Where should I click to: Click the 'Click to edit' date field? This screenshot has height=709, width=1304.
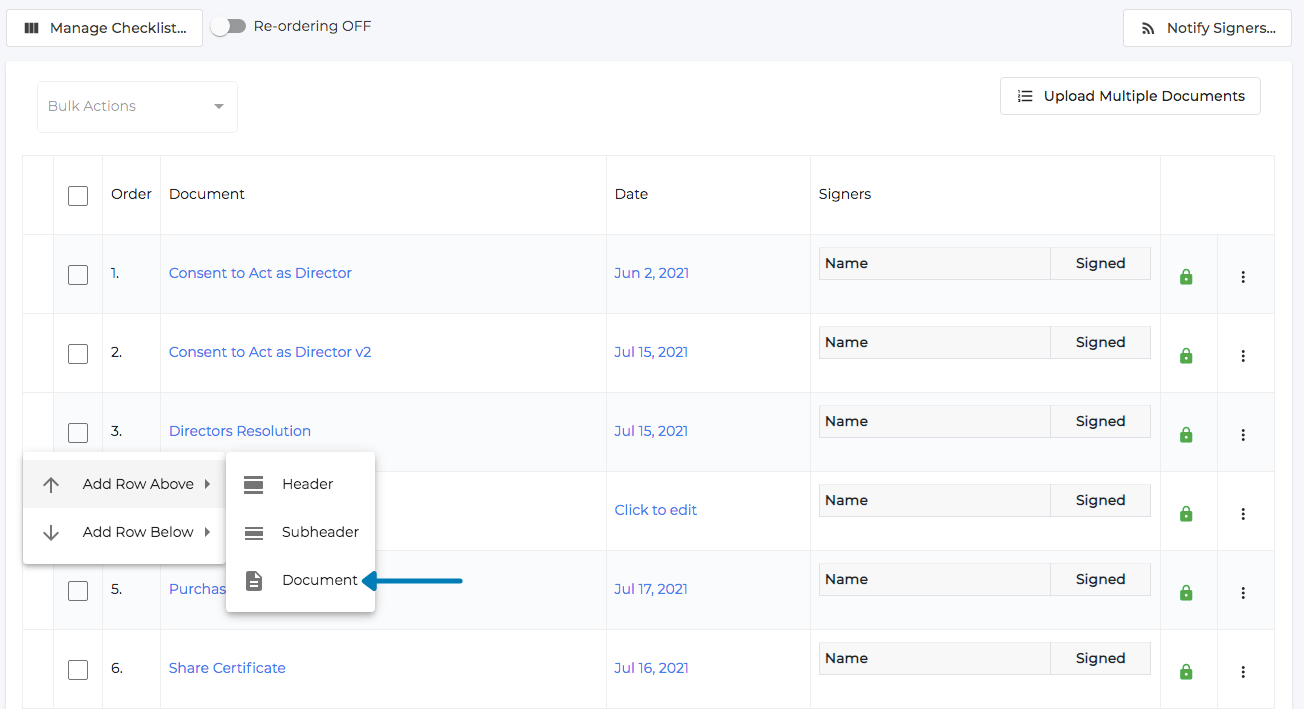click(655, 510)
